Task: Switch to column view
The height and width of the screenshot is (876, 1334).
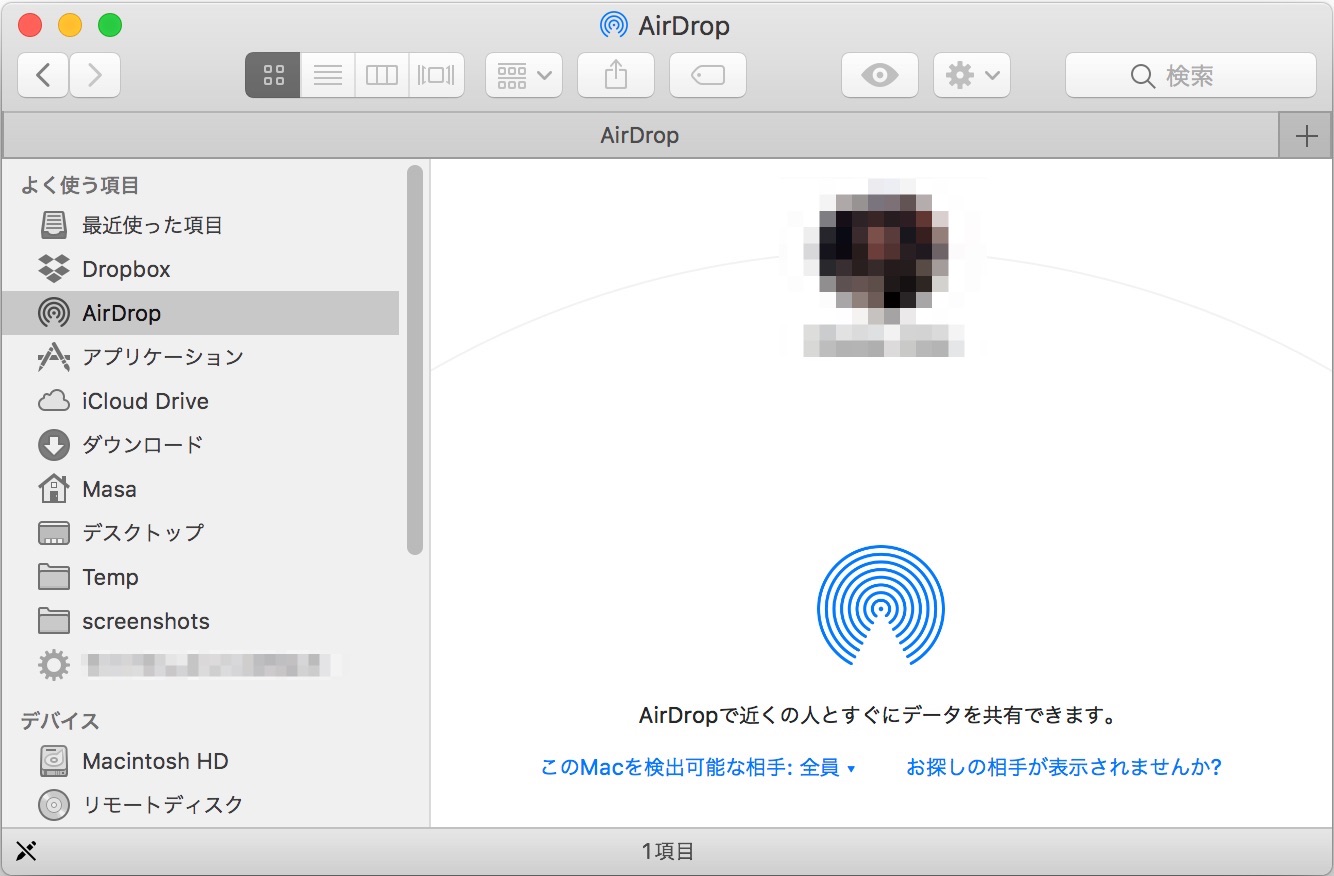Action: tap(382, 75)
